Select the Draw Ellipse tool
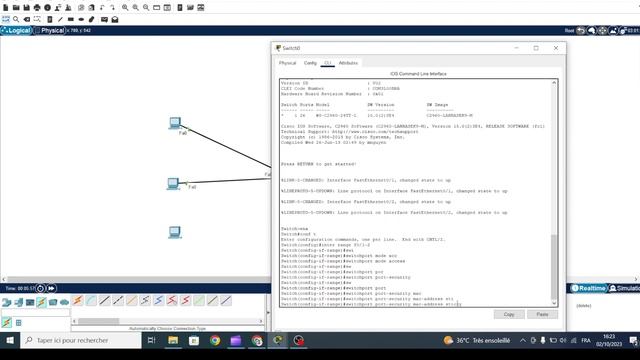This screenshot has height=360, width=640. pyautogui.click(x=81, y=19)
